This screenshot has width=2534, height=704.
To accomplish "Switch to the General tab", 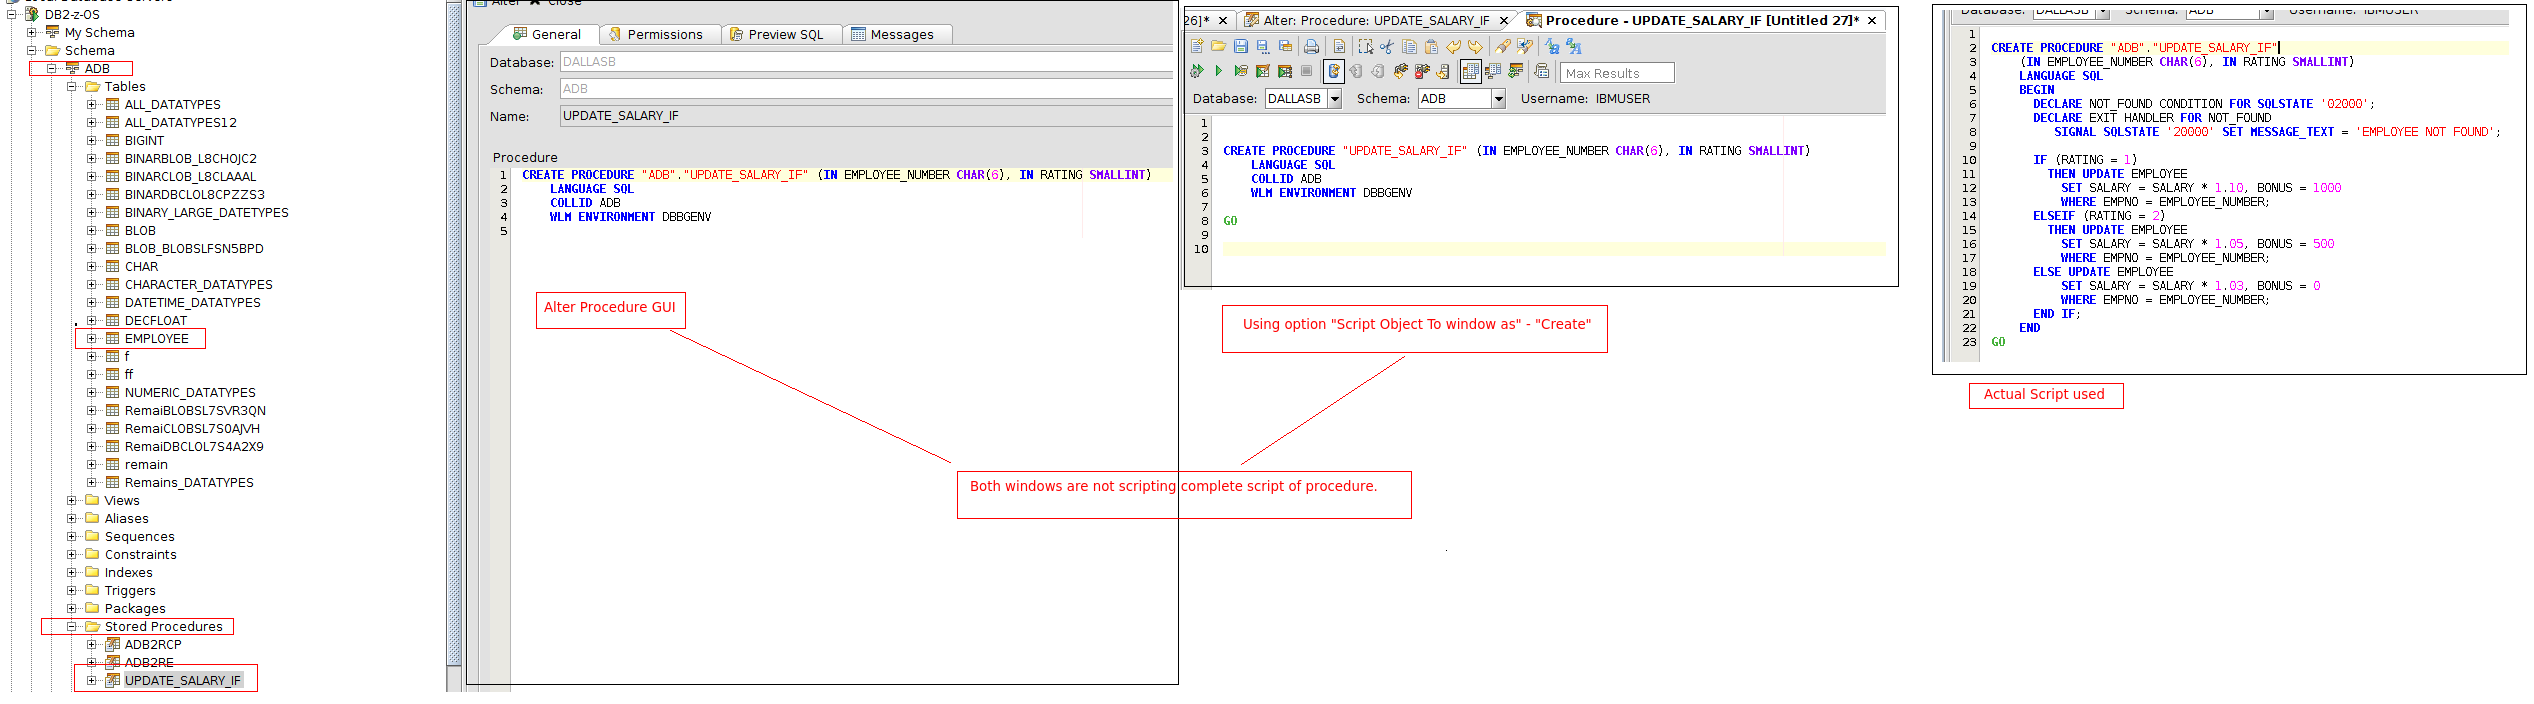I will 547,34.
